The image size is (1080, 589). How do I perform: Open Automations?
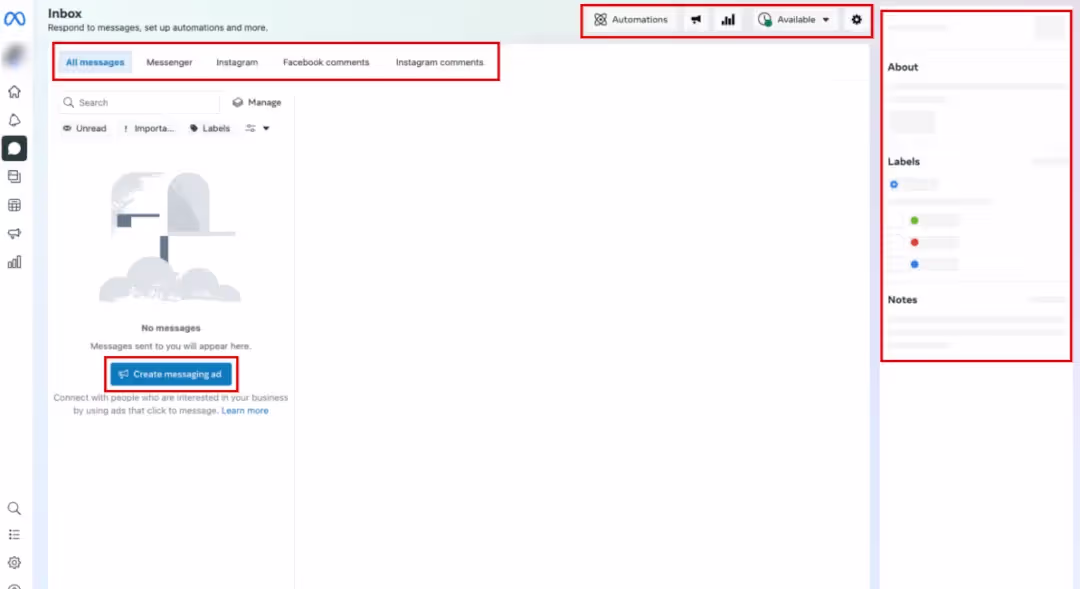click(631, 19)
